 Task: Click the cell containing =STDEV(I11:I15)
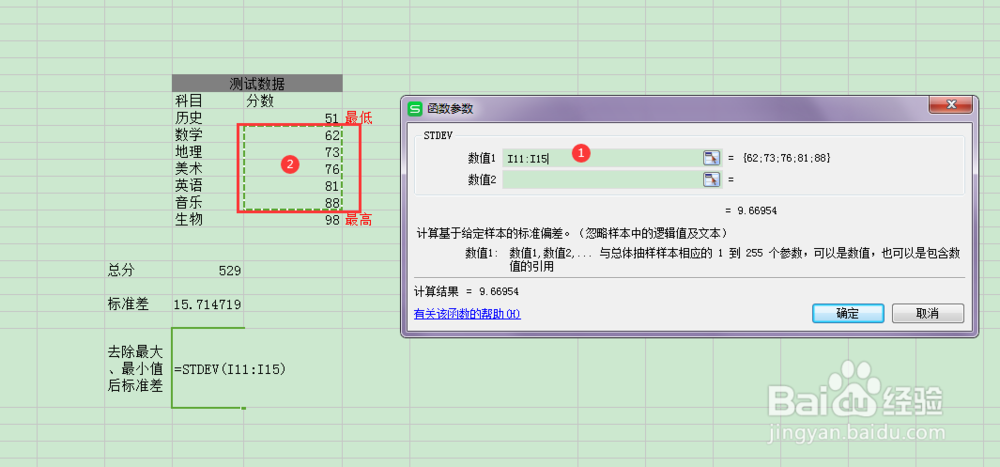pyautogui.click(x=208, y=368)
